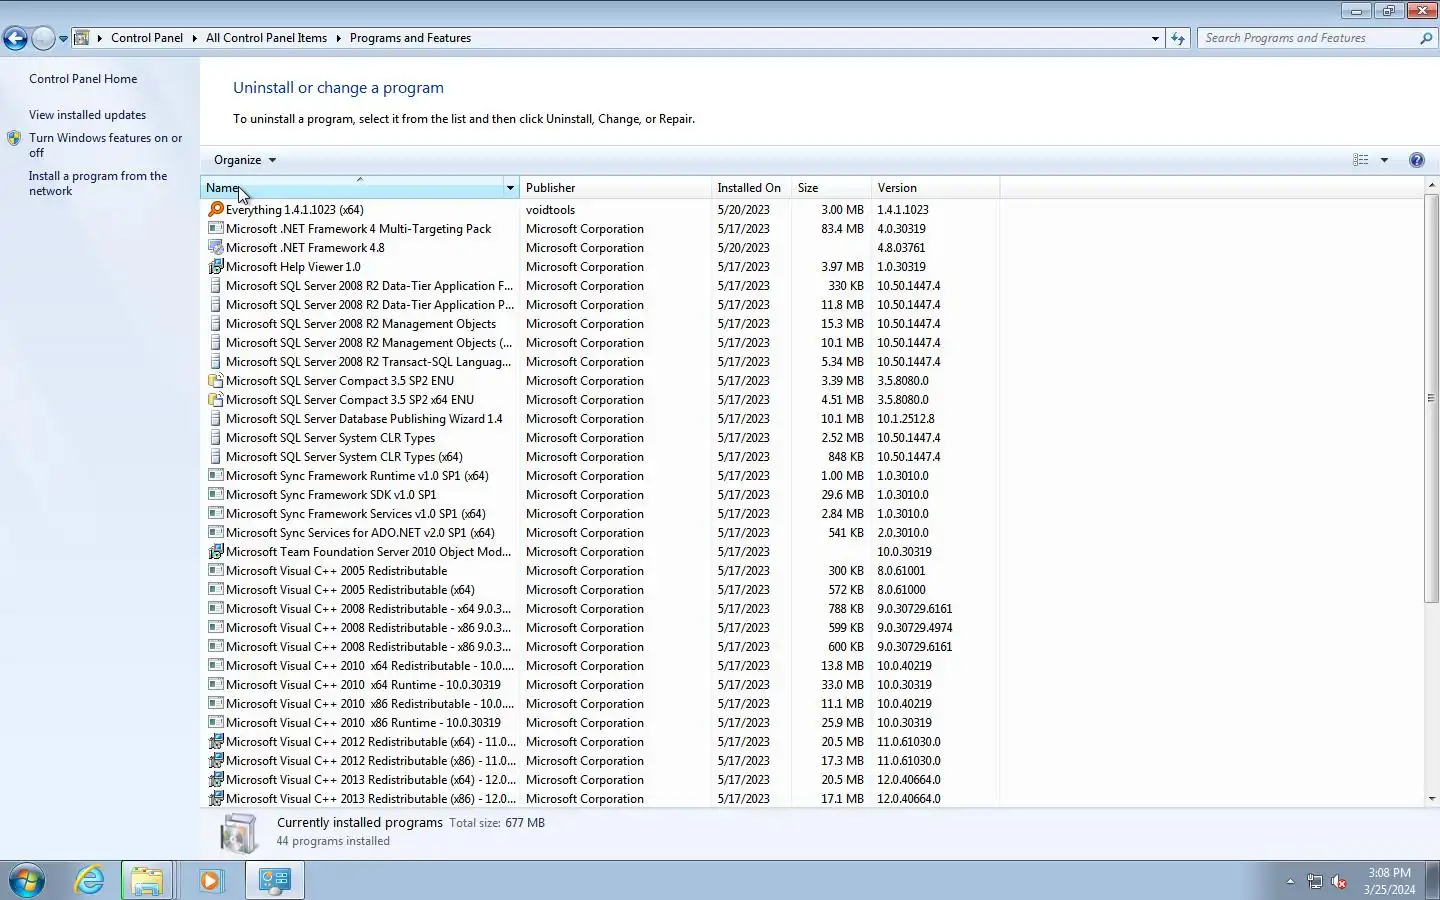Open the Help button in toolbar
This screenshot has width=1440, height=900.
pos(1416,160)
